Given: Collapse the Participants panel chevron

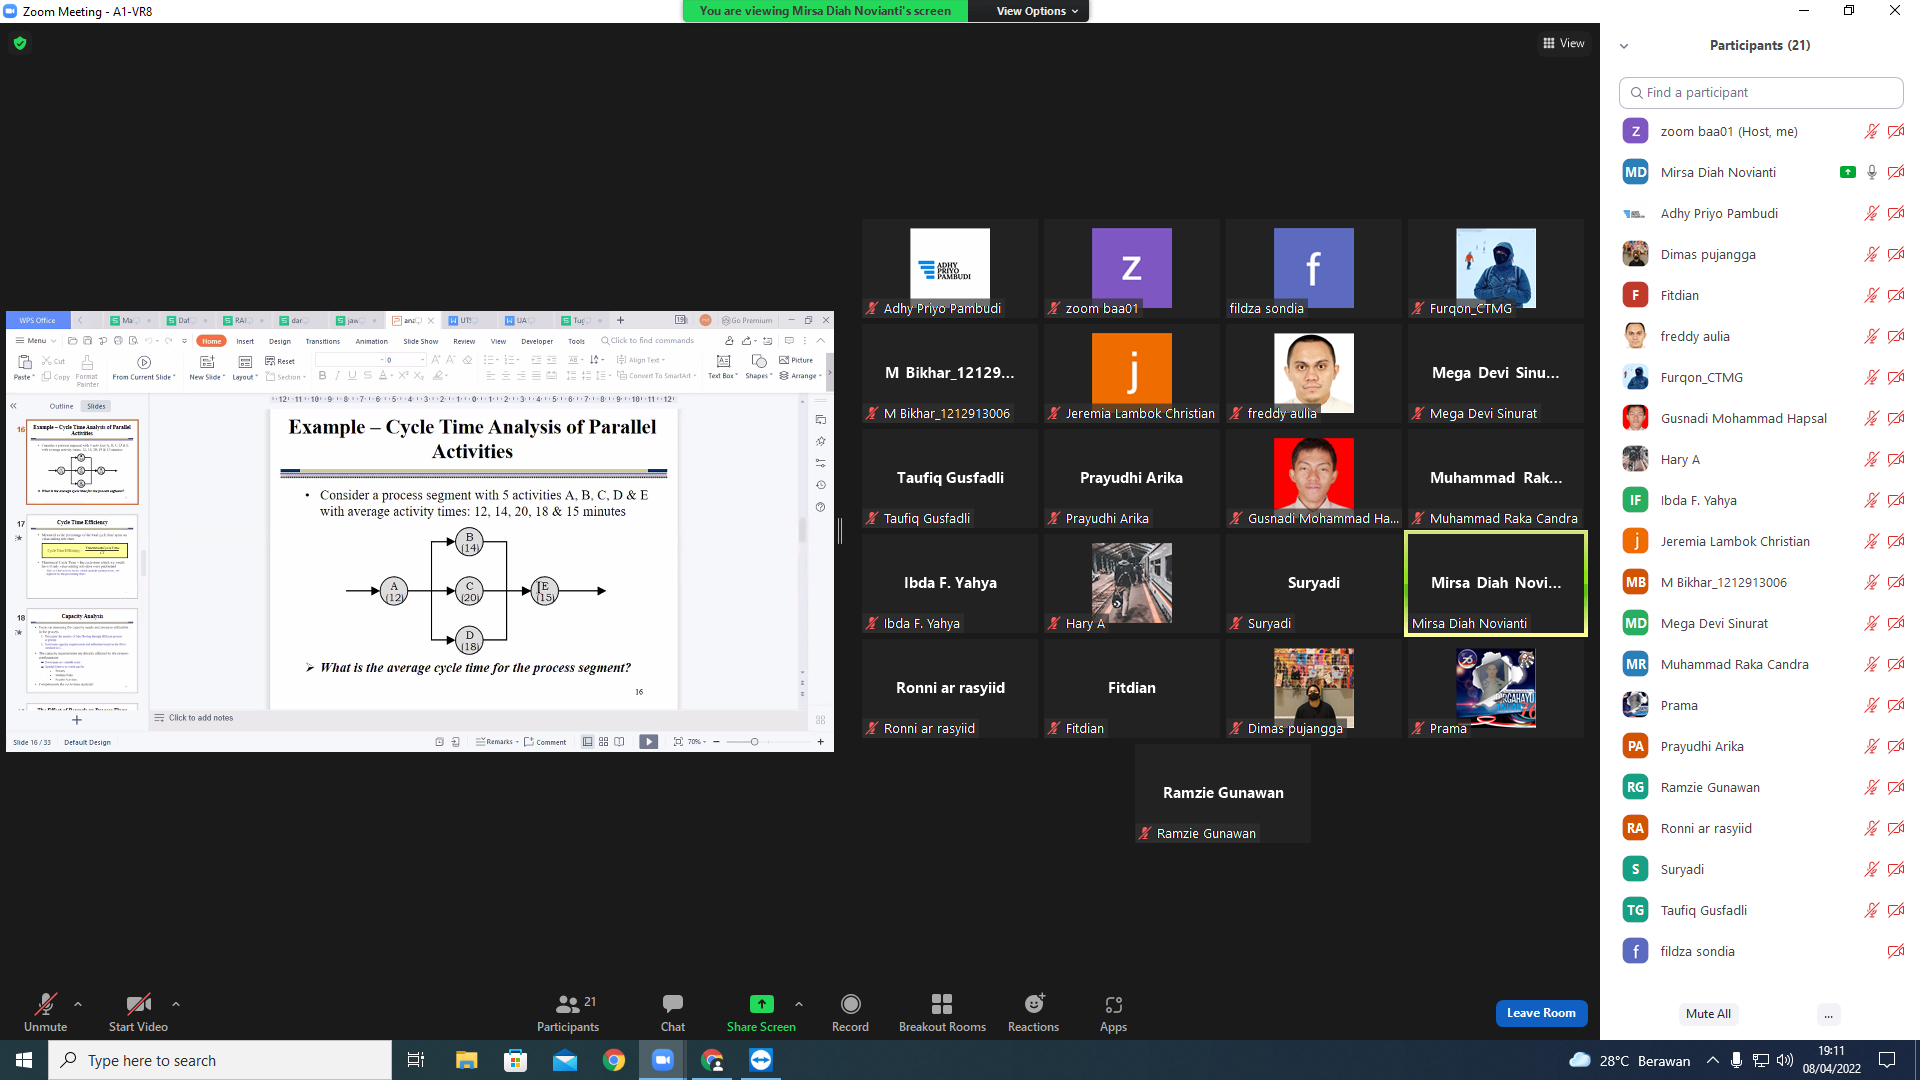Looking at the screenshot, I should pos(1624,46).
